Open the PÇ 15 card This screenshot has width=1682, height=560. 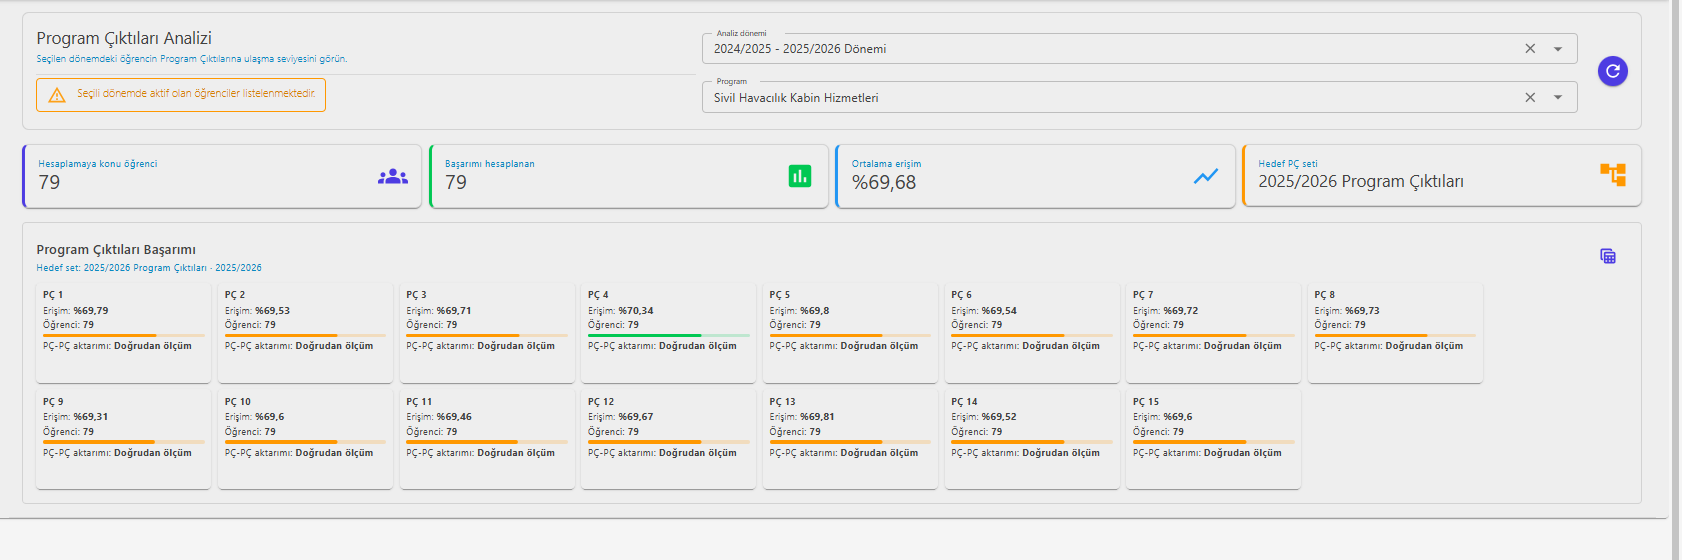click(1213, 440)
